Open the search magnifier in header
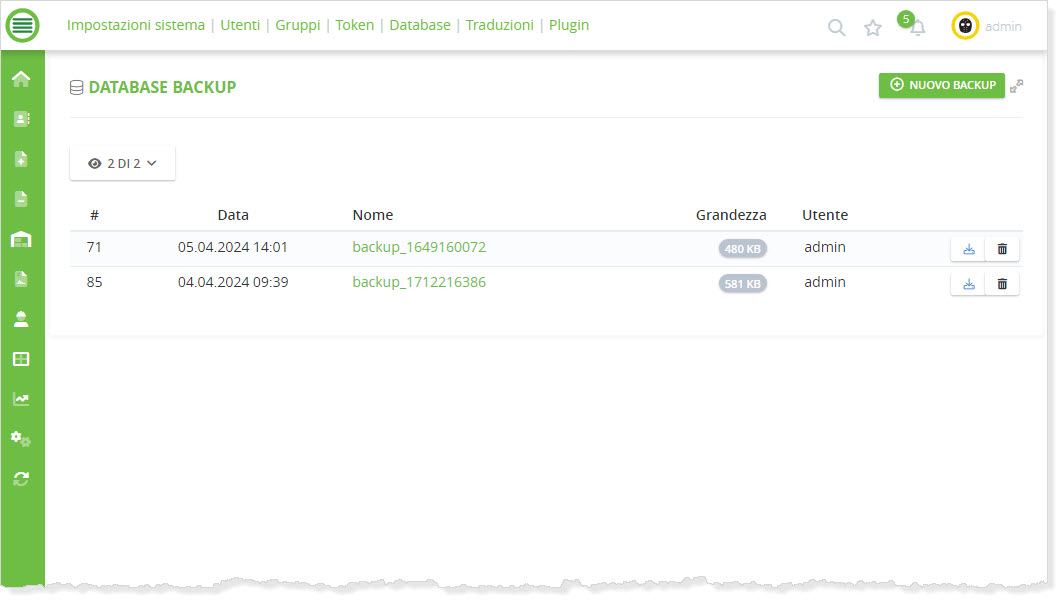The height and width of the screenshot is (603, 1063). point(837,28)
